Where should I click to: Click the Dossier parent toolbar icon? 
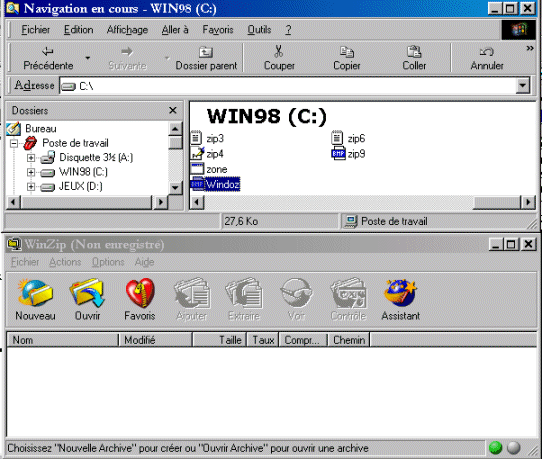click(x=206, y=52)
